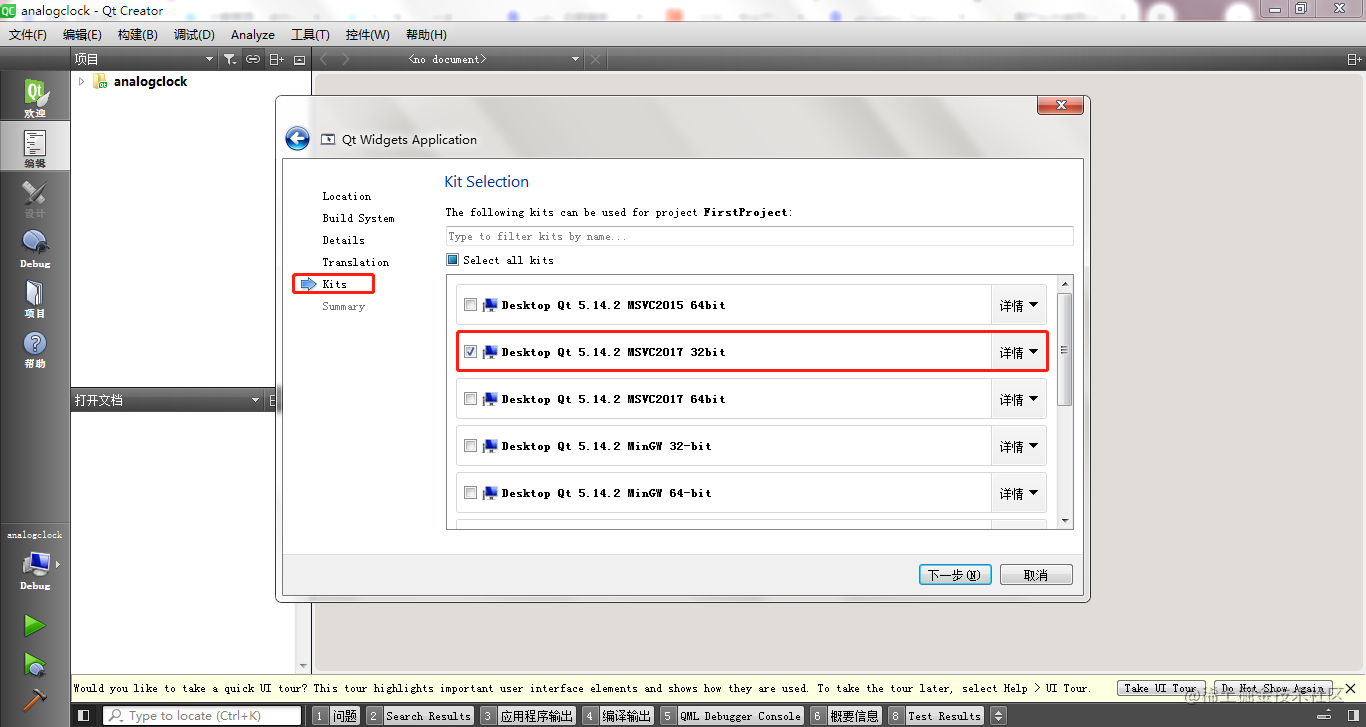Viewport: 1366px width, 727px height.
Task: Open the 打开文档 pane dropdown
Action: (166, 400)
